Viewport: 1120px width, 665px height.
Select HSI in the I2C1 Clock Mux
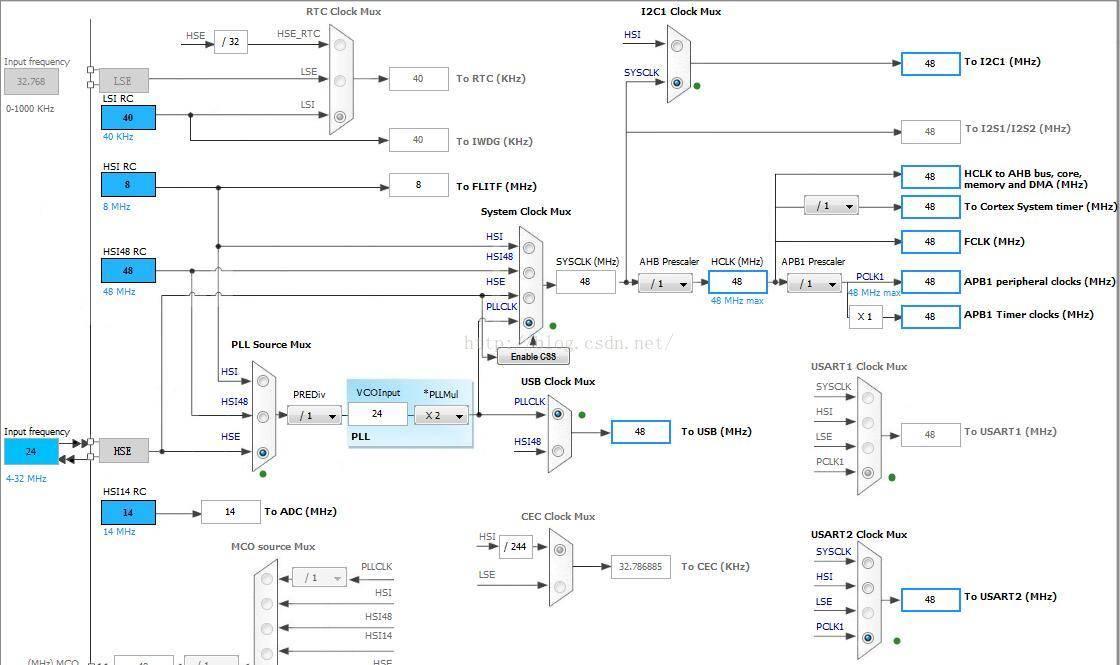(x=677, y=46)
